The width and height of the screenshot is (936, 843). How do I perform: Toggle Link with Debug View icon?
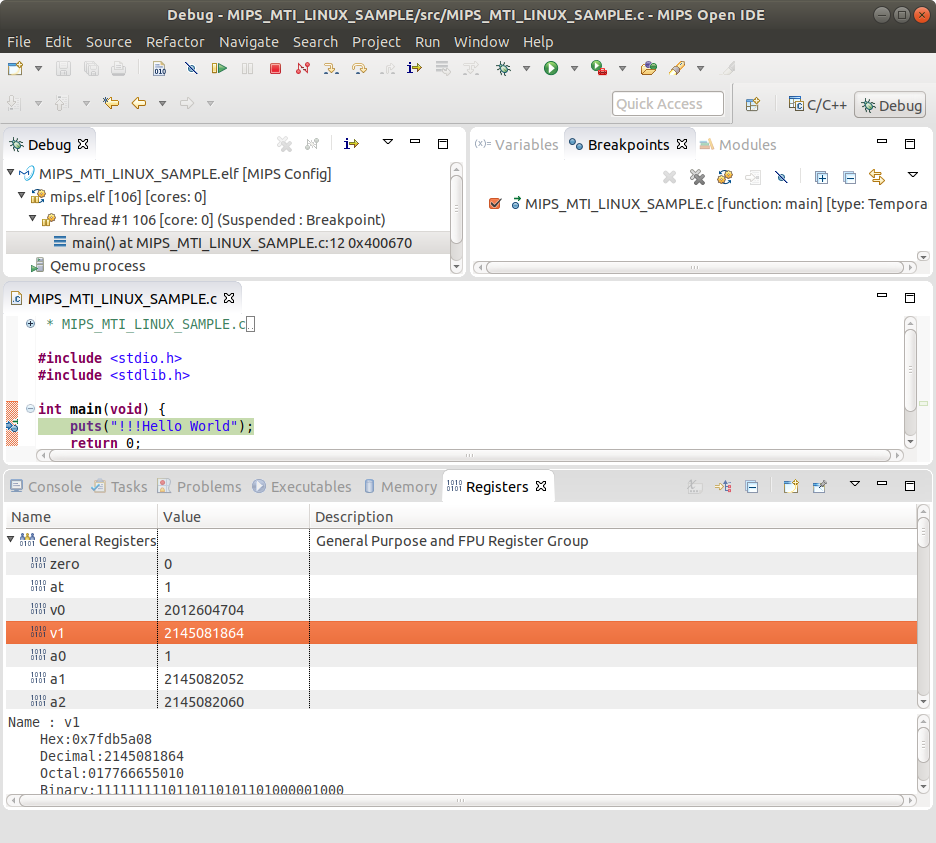[877, 177]
